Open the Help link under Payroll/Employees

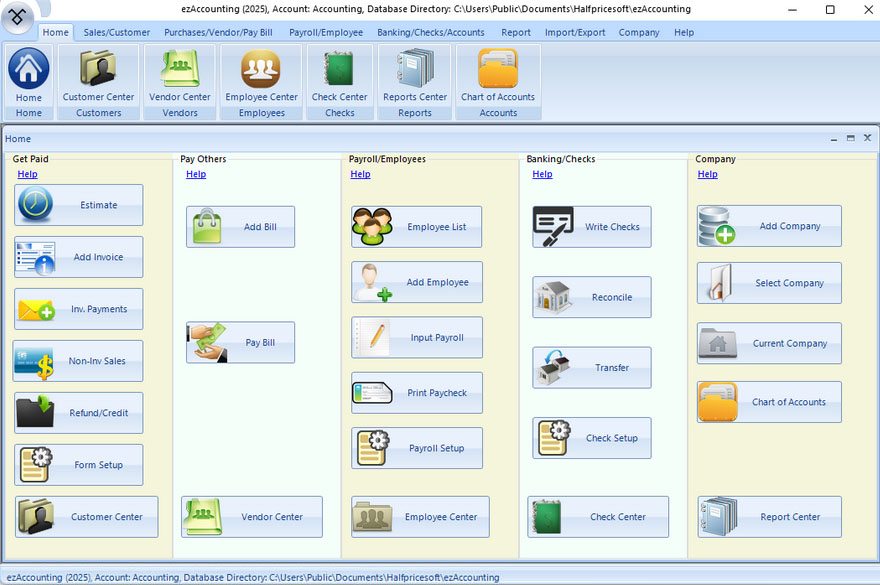(x=360, y=174)
